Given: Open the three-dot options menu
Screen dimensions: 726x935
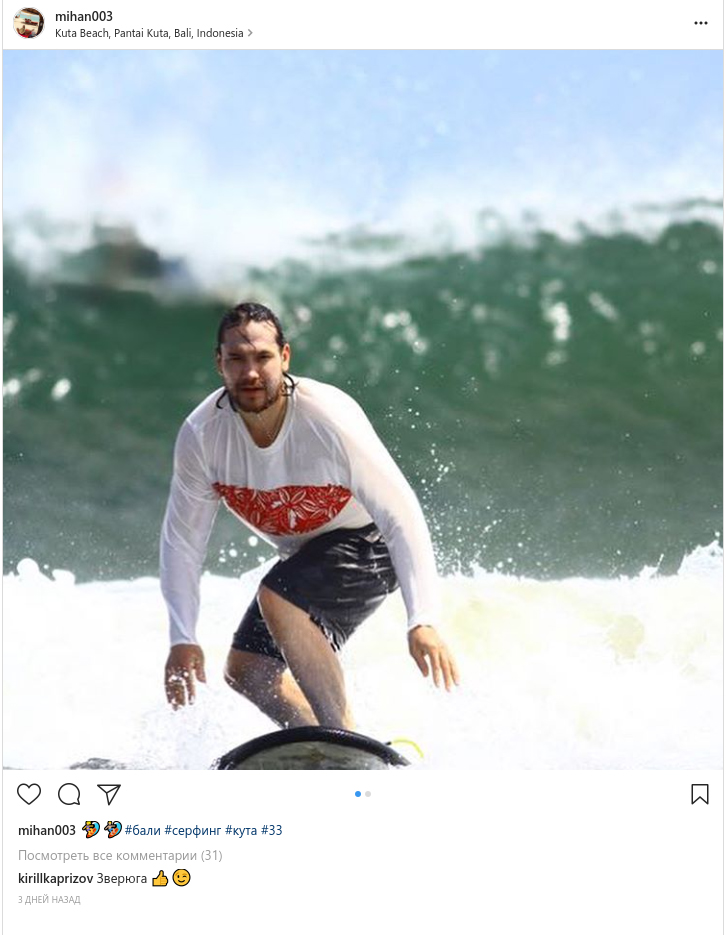Looking at the screenshot, I should [701, 23].
